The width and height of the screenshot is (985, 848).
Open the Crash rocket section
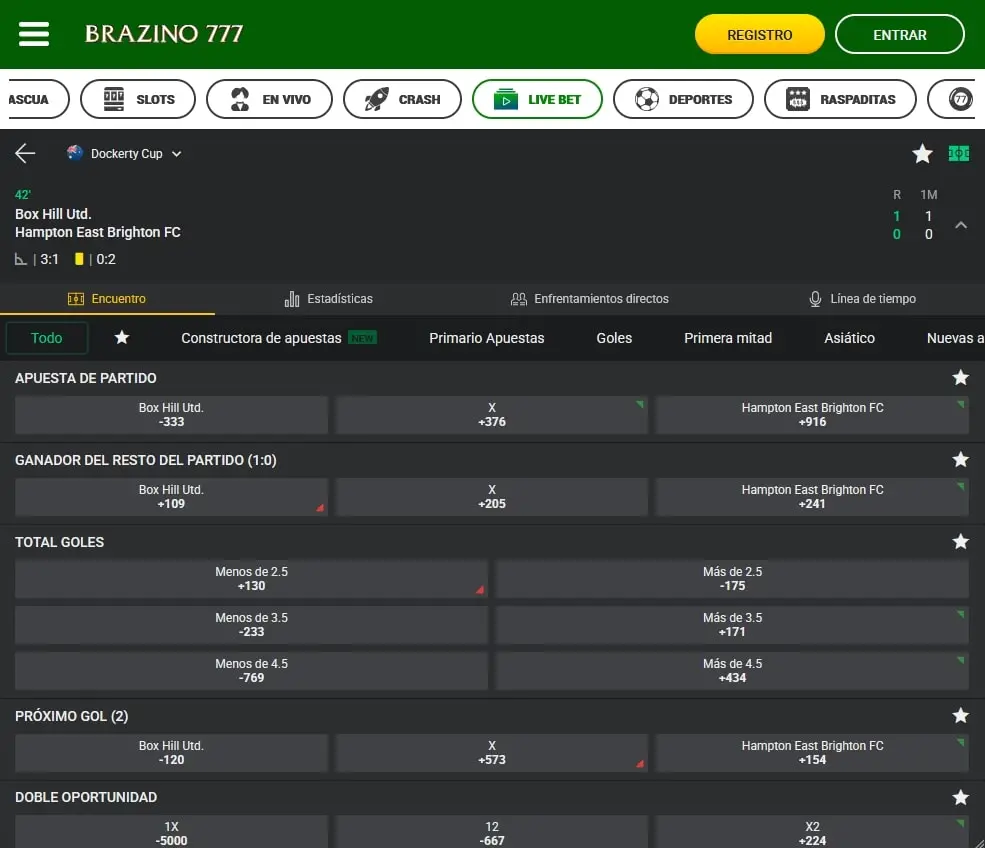(401, 99)
